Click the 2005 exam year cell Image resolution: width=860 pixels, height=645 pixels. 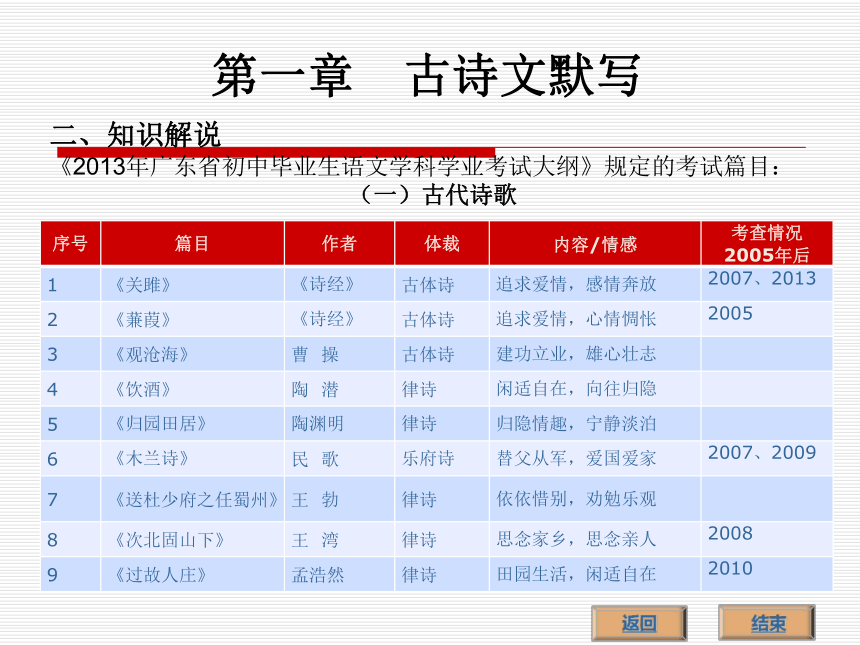point(767,319)
